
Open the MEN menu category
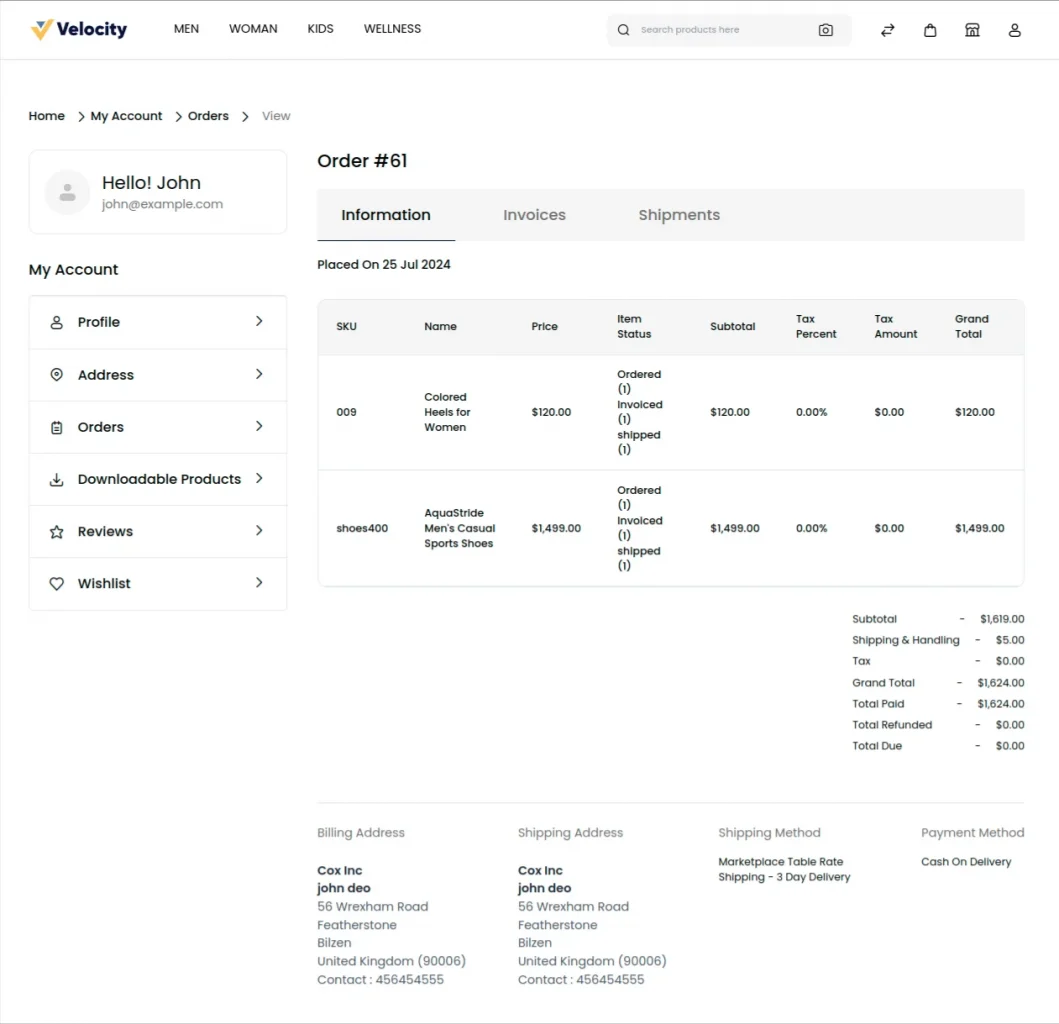pyautogui.click(x=186, y=29)
